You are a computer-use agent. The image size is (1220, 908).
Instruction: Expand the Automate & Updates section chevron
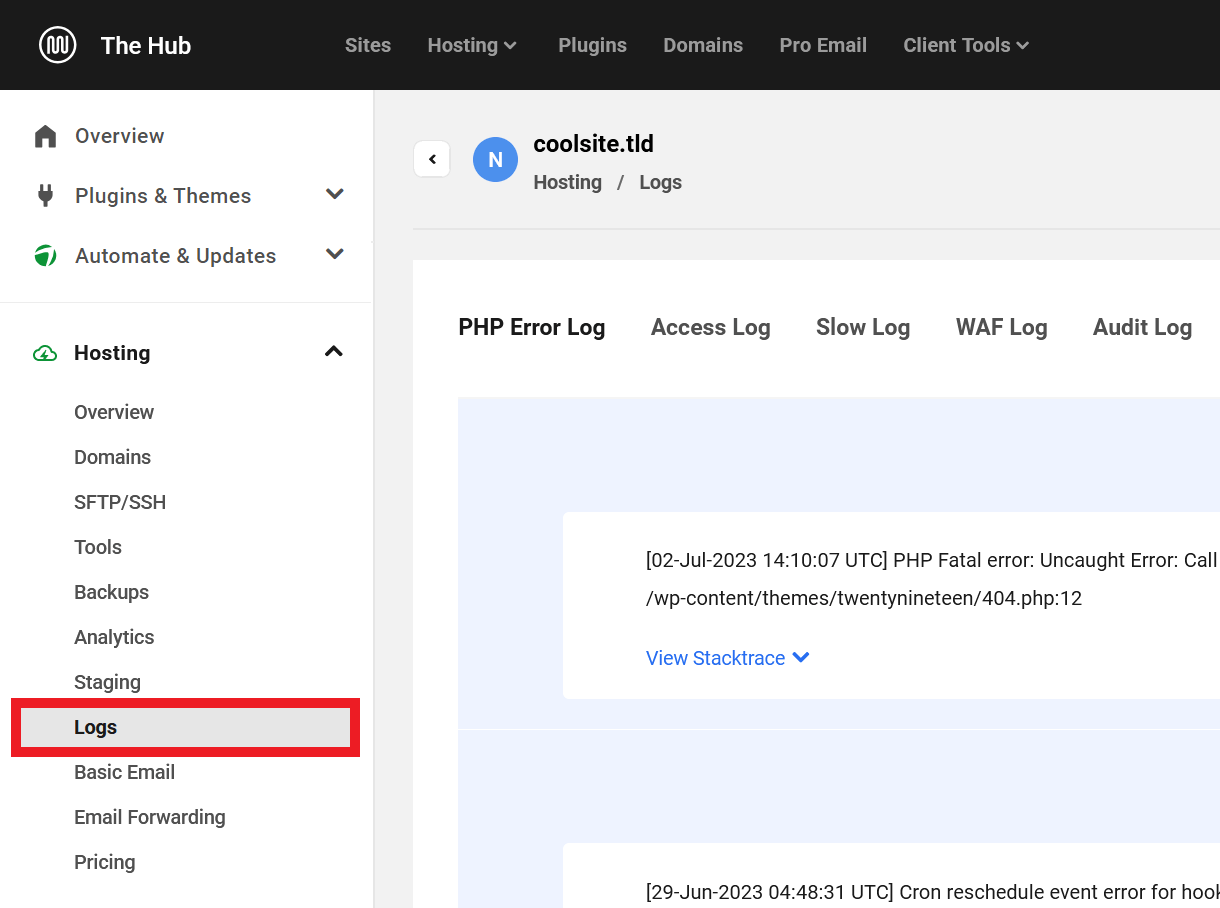(x=335, y=255)
